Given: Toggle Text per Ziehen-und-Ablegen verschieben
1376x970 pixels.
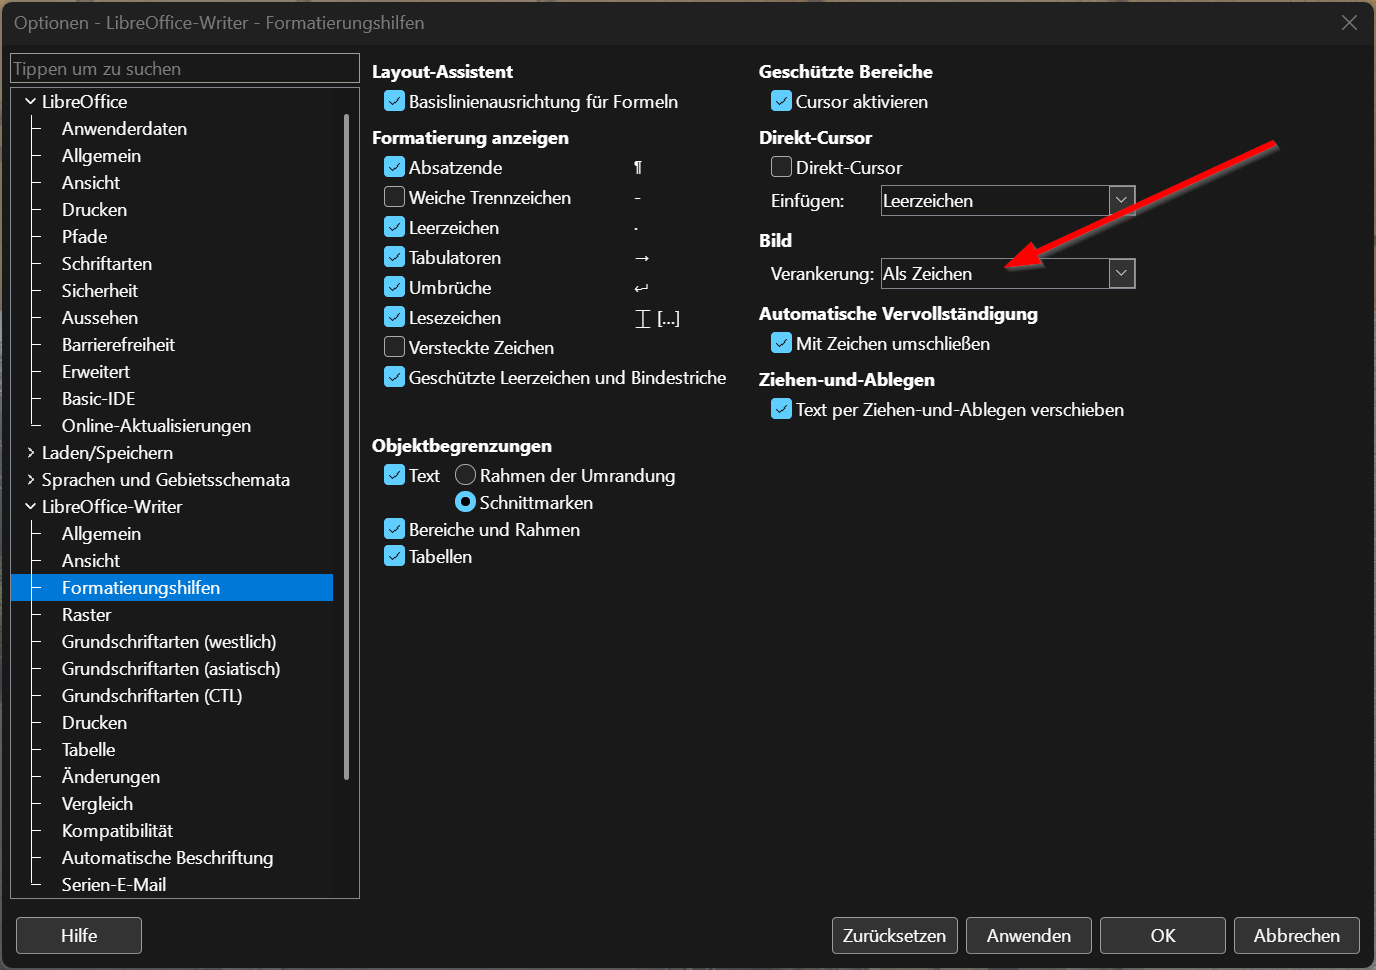Looking at the screenshot, I should [x=782, y=410].
